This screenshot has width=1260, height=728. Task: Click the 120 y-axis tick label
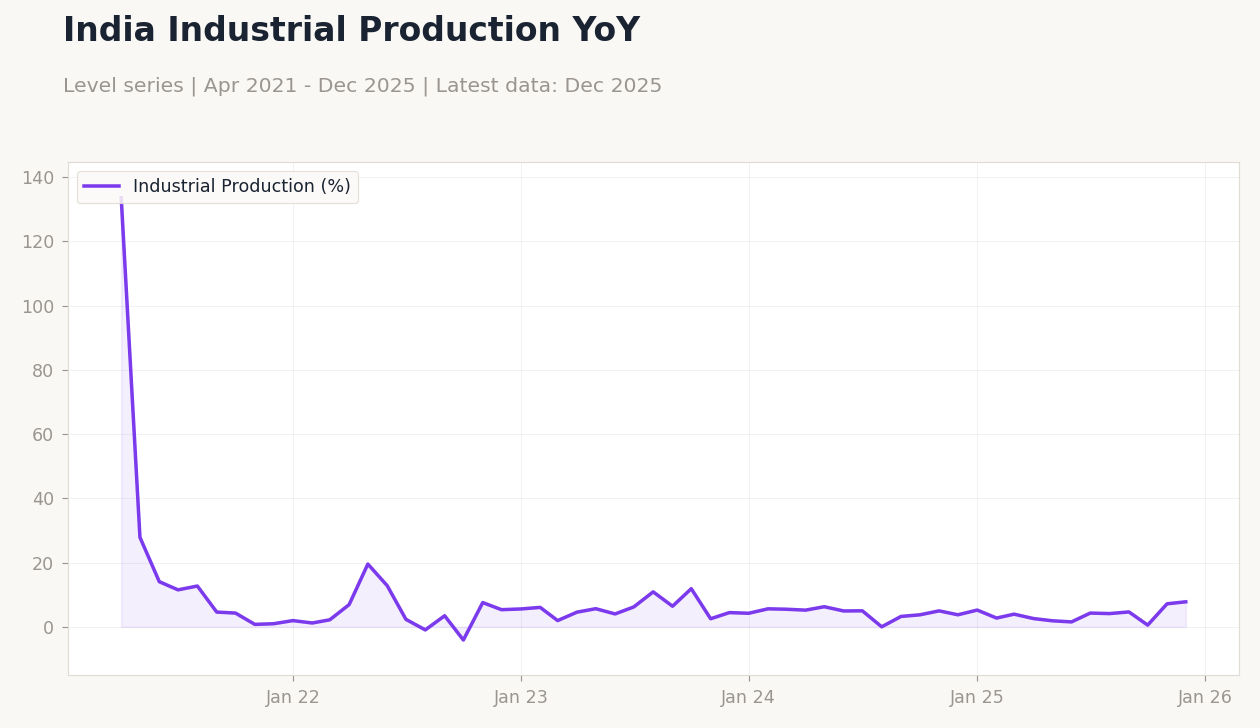pyautogui.click(x=38, y=242)
